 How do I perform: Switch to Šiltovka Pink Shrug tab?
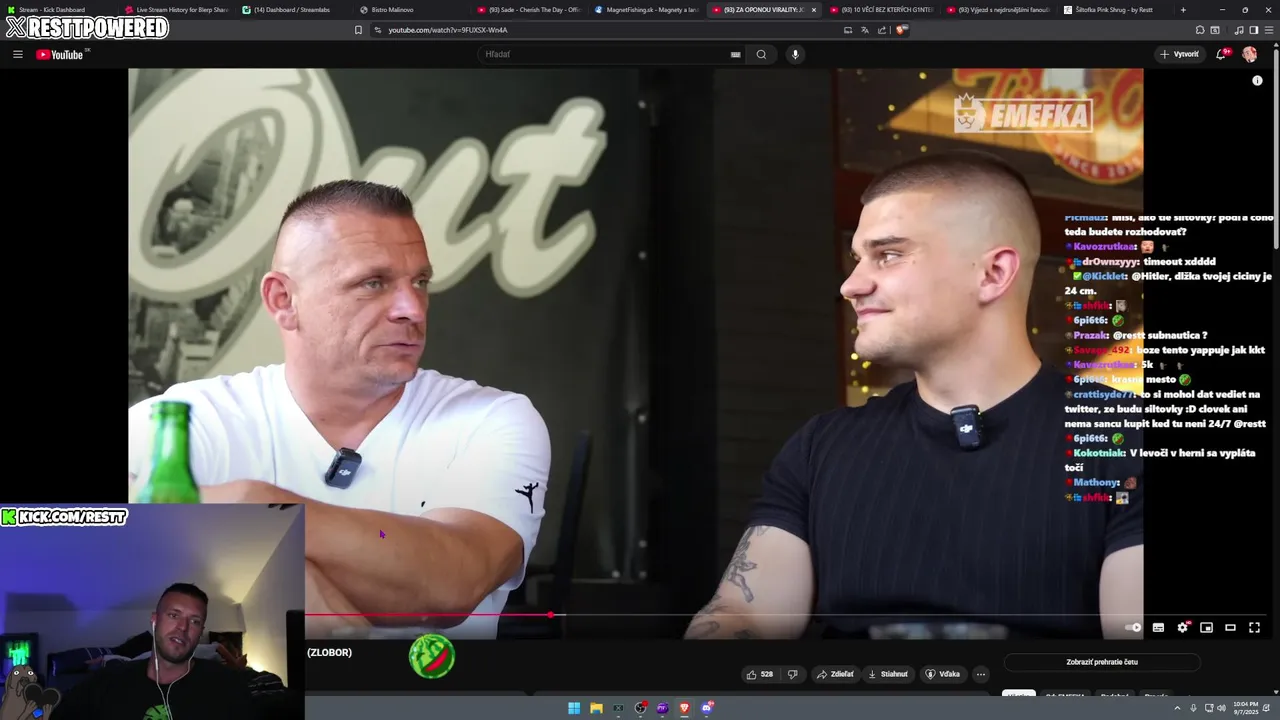(x=1115, y=10)
